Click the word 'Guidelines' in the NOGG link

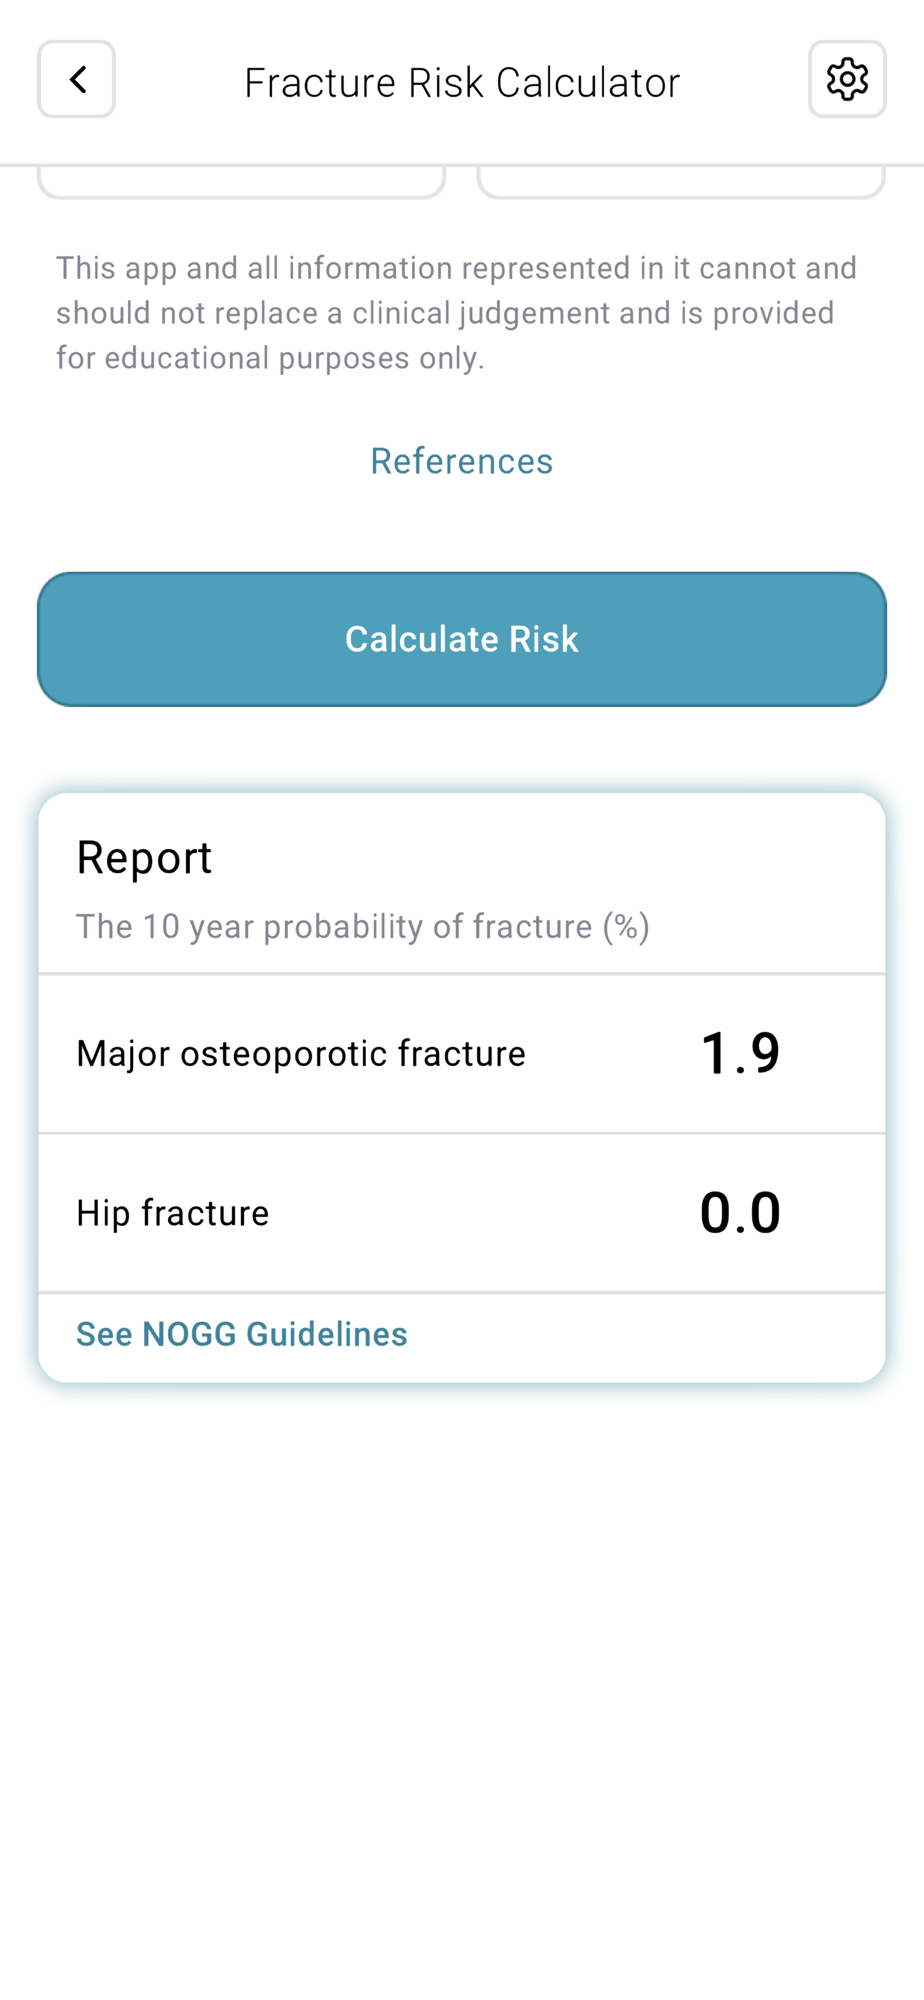click(326, 1334)
